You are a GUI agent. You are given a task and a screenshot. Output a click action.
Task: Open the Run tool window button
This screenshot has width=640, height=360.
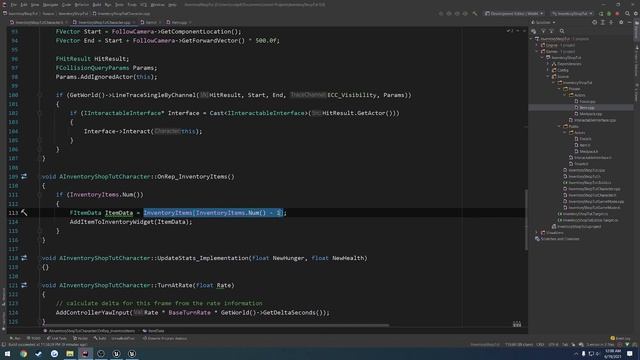point(16,338)
